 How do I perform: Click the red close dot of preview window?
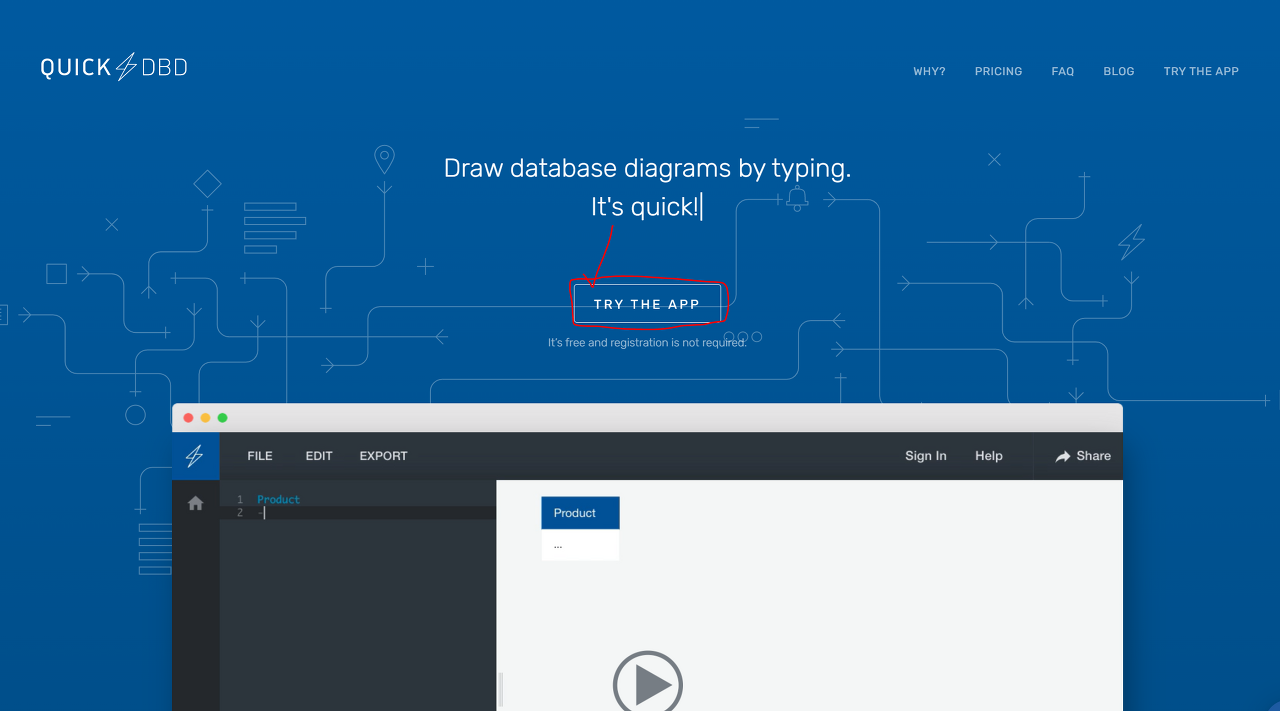pyautogui.click(x=189, y=418)
